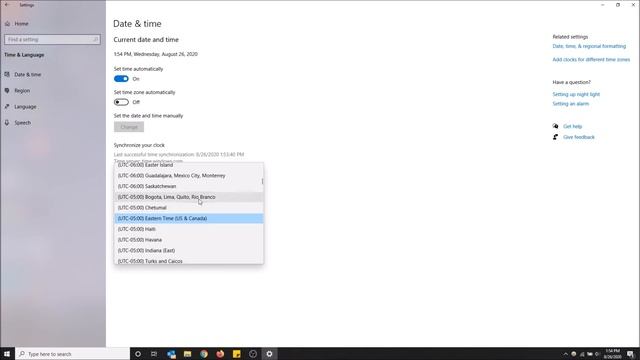Open Setting up night light help link
This screenshot has width=640, height=360.
pyautogui.click(x=576, y=94)
